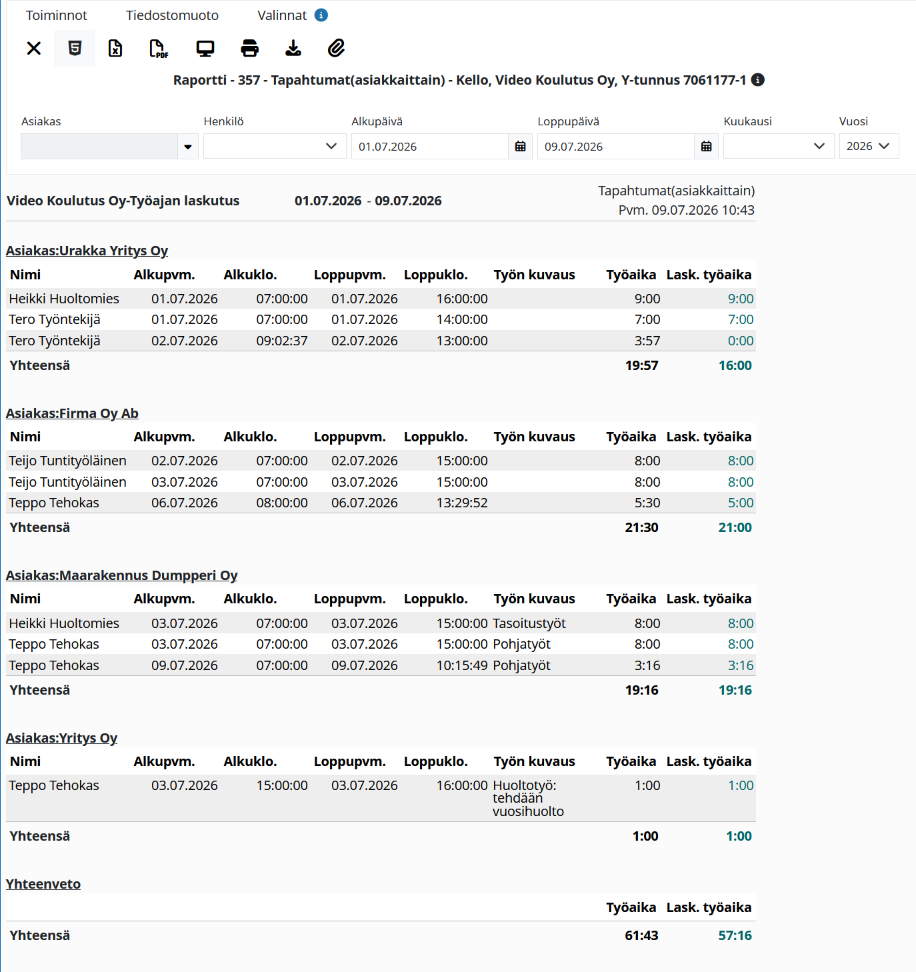Export report as Excel file
This screenshot has width=916, height=972.
pyautogui.click(x=115, y=48)
